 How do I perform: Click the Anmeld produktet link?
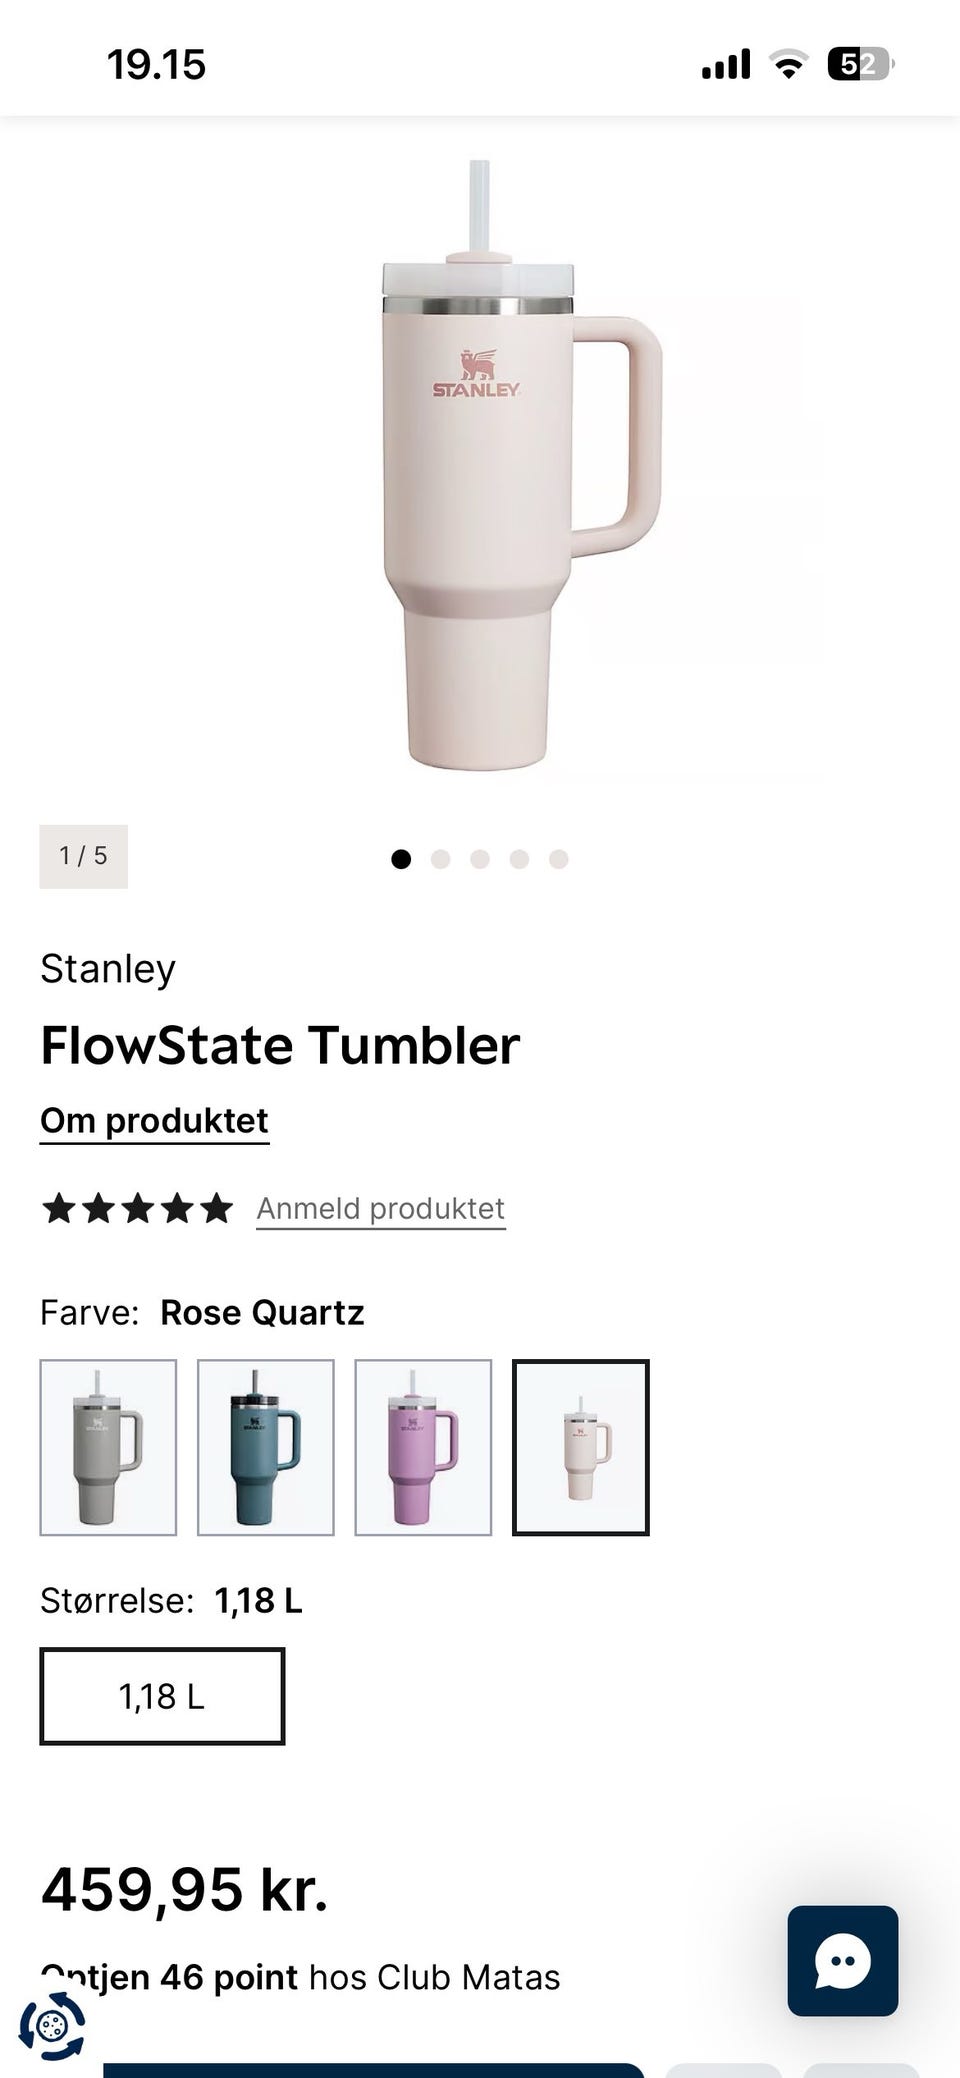(x=380, y=1209)
